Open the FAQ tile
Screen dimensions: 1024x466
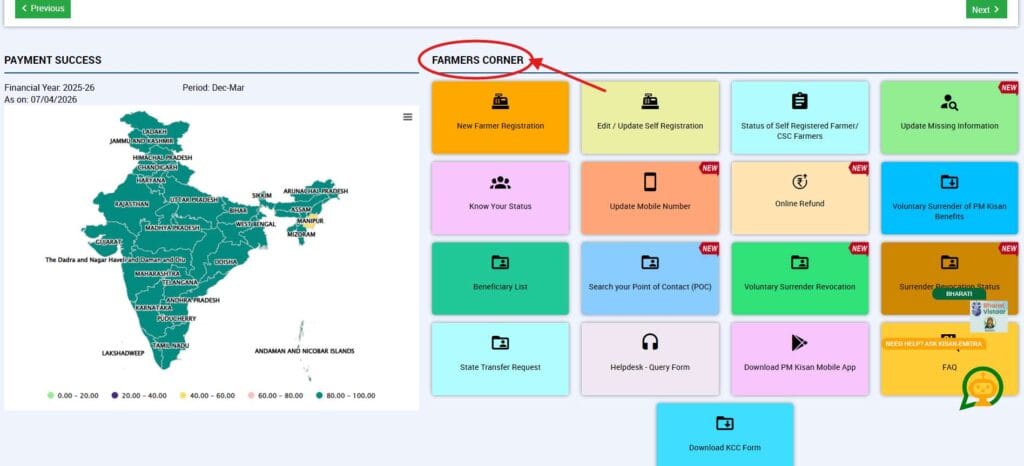[x=949, y=358]
